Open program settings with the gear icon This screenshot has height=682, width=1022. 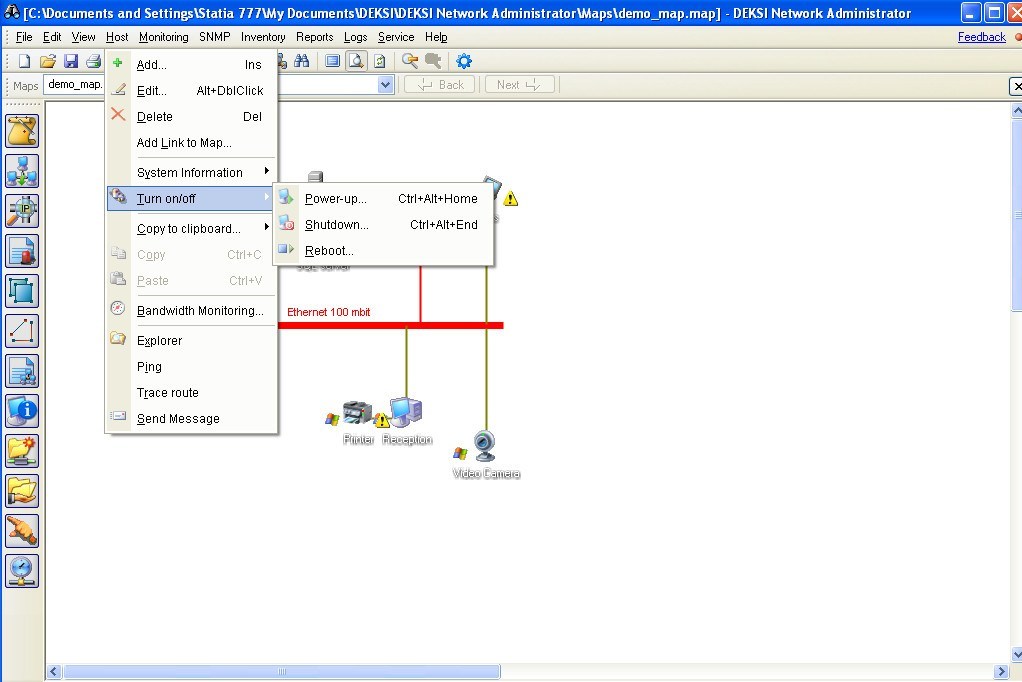coord(462,60)
